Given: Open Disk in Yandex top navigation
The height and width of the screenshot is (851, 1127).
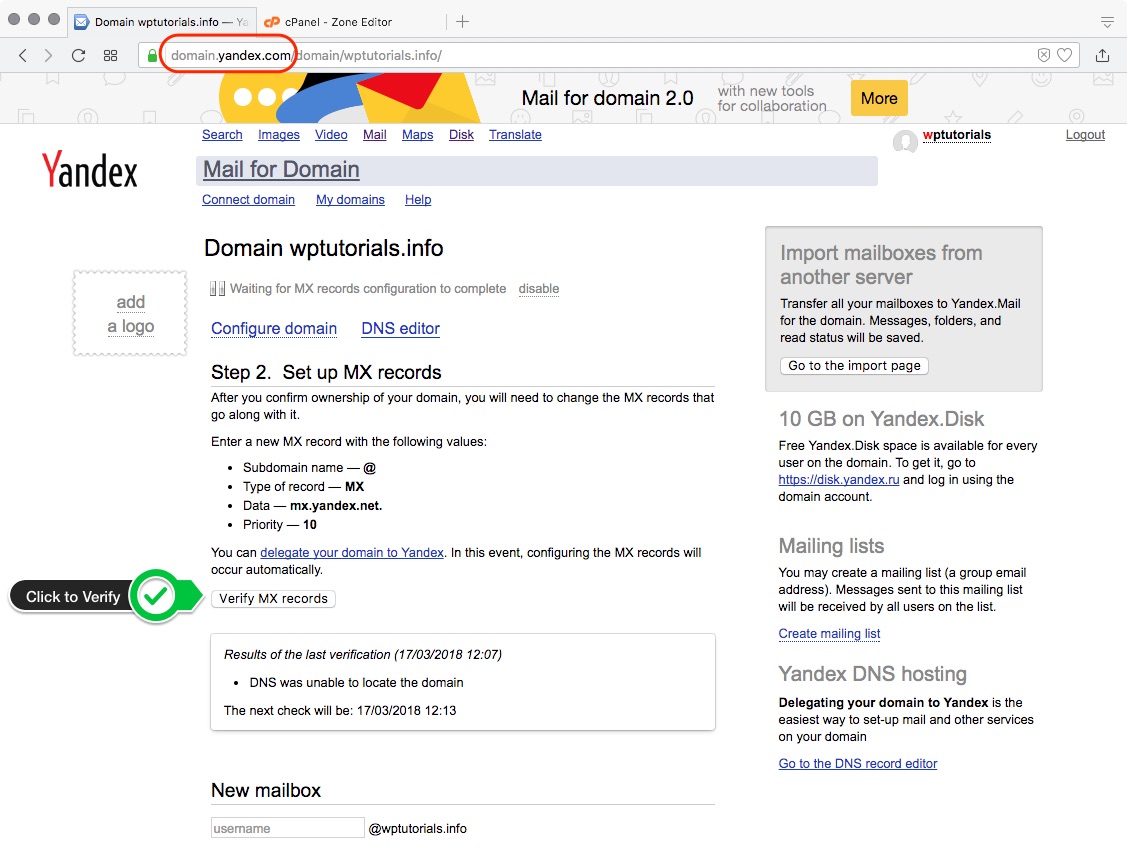Looking at the screenshot, I should coord(461,134).
